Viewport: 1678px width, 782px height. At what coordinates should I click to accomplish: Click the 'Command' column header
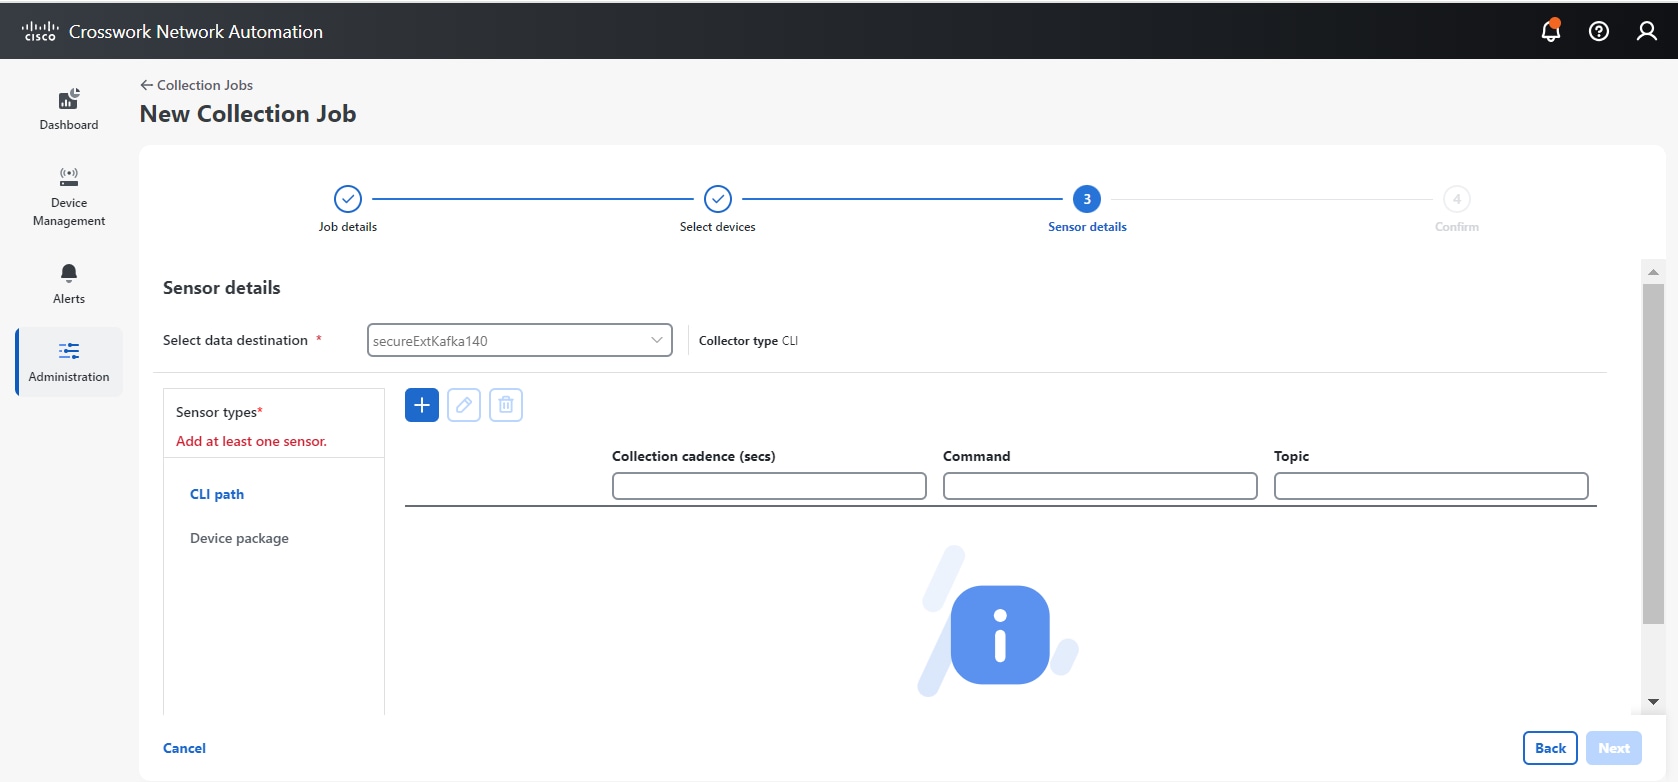pyautogui.click(x=977, y=456)
